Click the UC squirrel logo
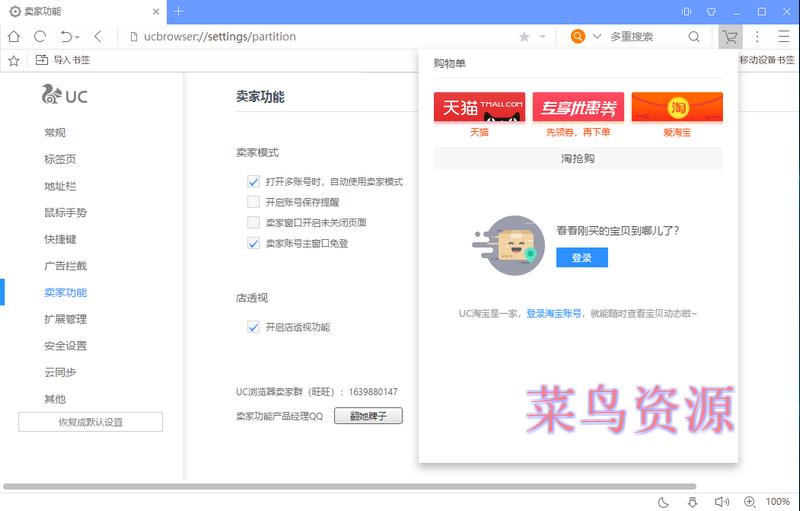 [65, 95]
